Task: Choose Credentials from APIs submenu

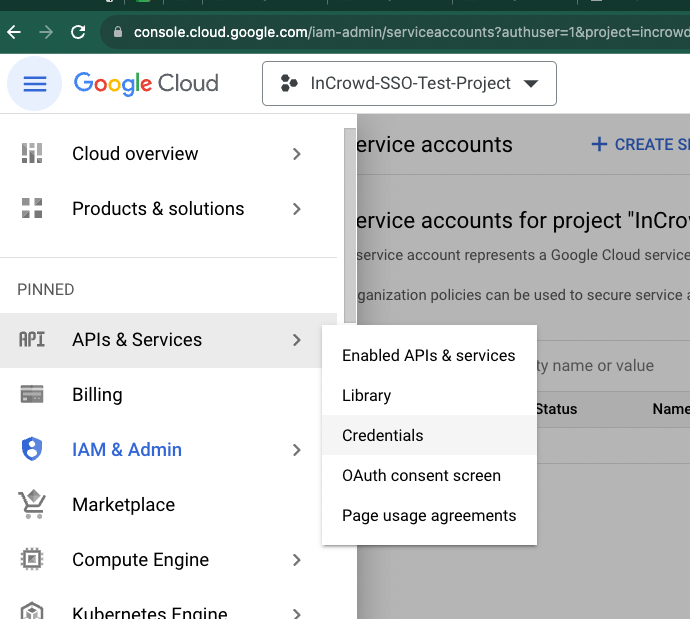Action: [429, 435]
